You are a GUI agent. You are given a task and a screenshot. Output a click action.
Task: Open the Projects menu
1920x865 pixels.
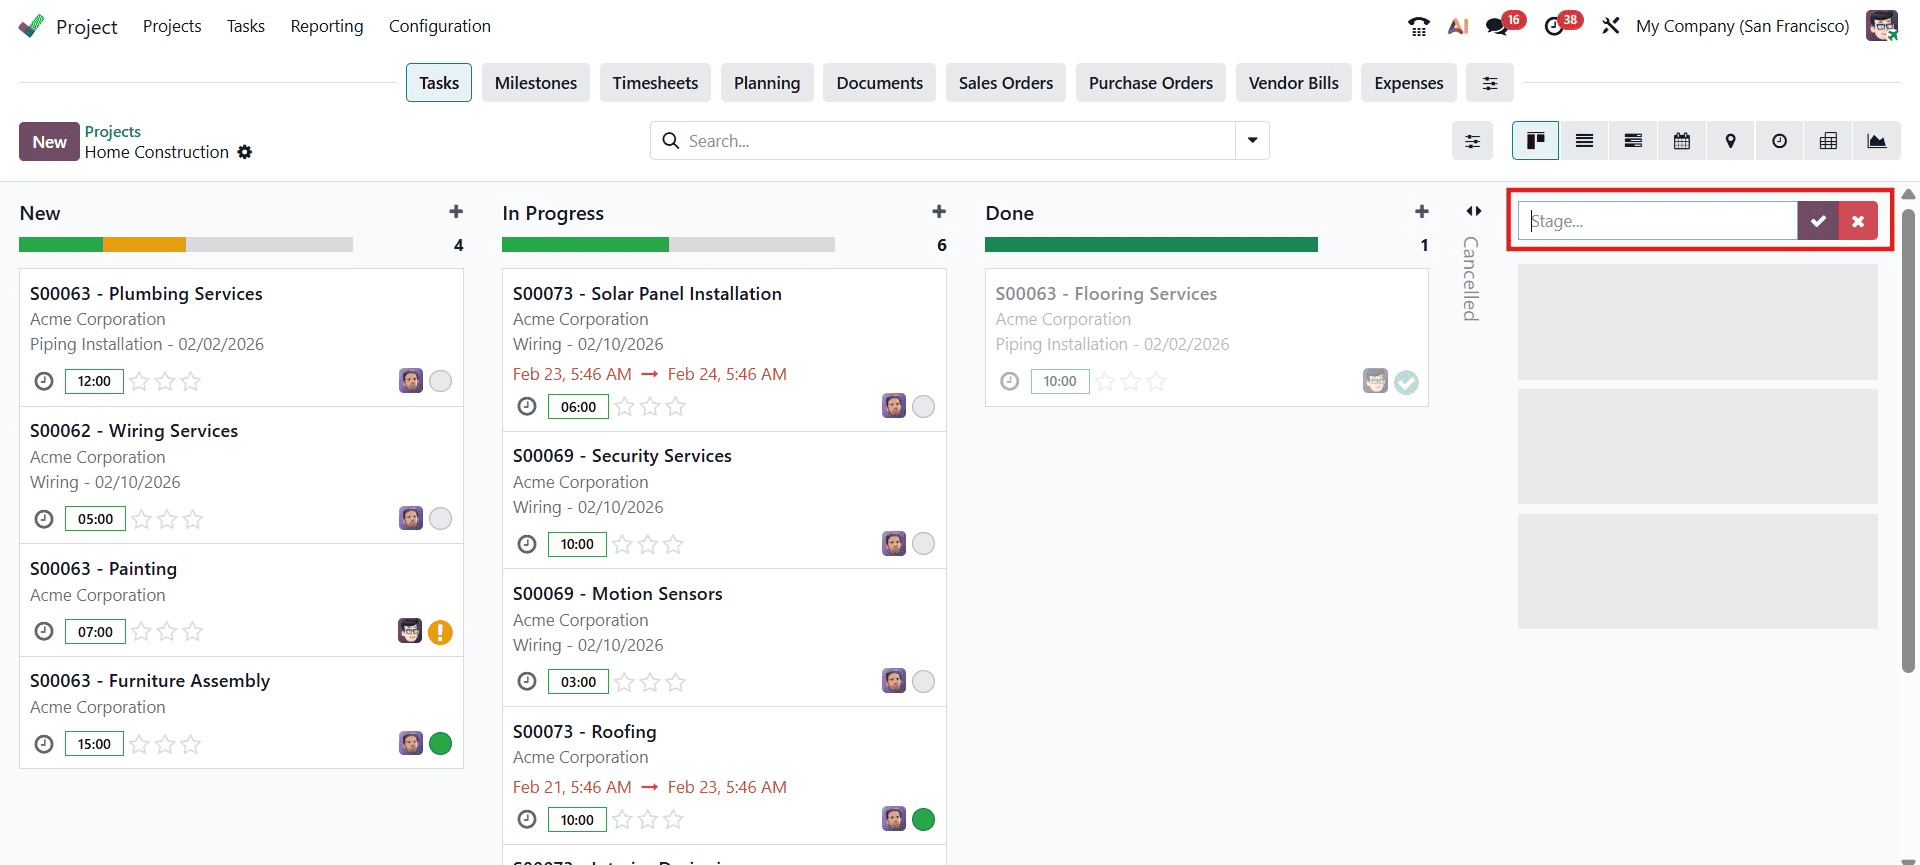click(172, 26)
